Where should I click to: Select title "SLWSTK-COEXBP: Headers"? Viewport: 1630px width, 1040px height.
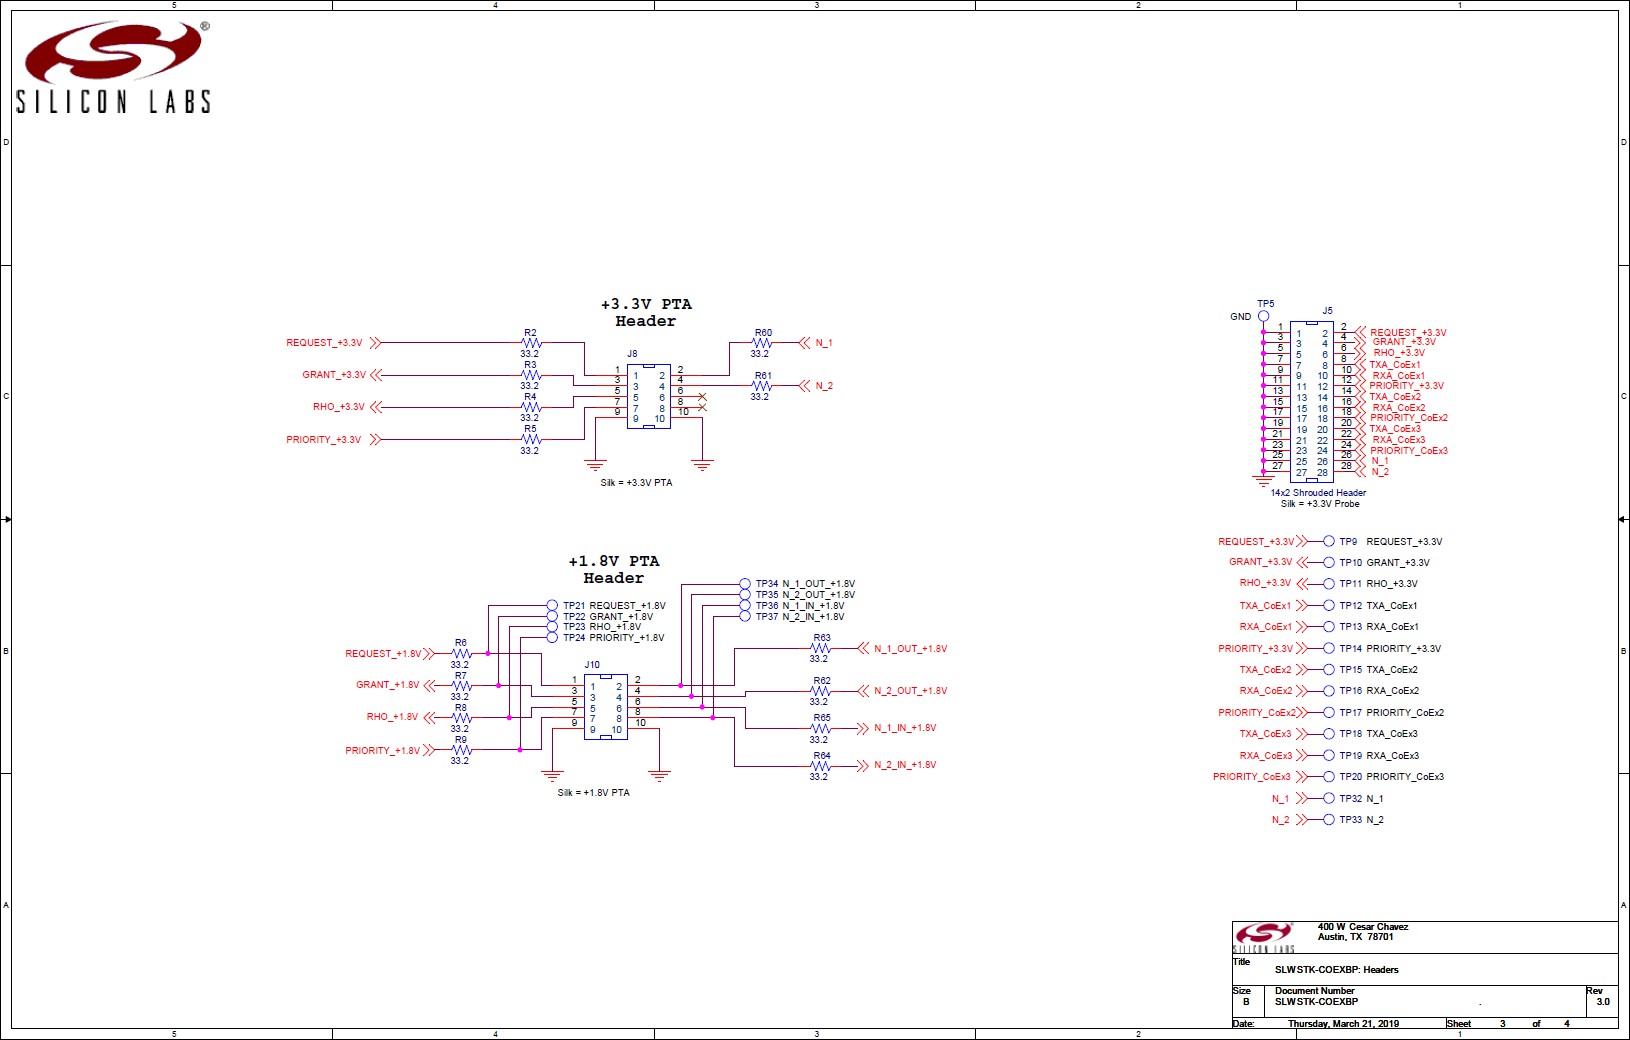point(1336,970)
